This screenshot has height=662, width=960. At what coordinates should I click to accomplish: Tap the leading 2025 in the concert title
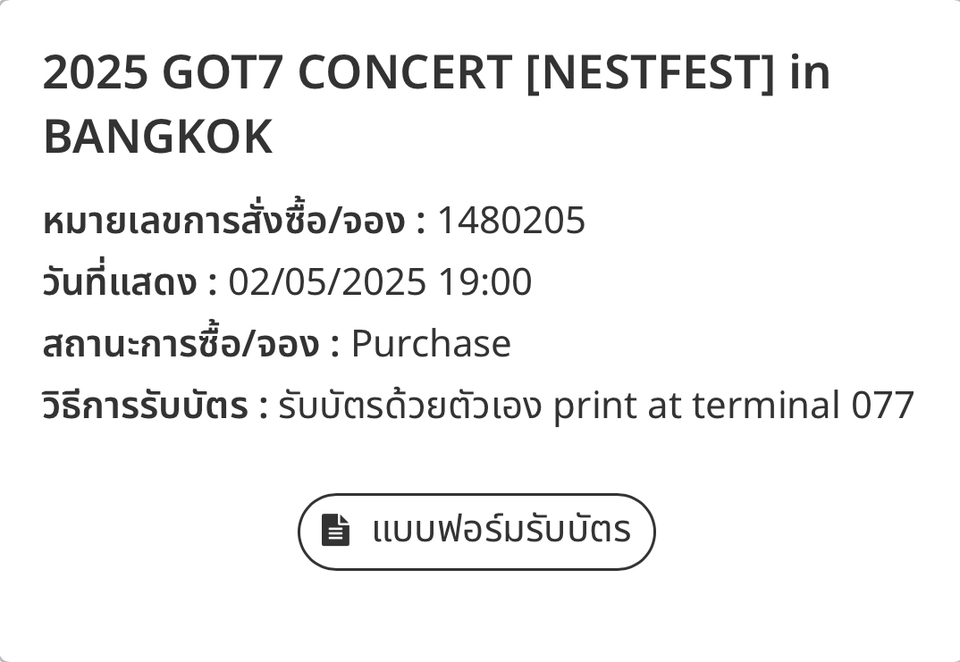94,72
